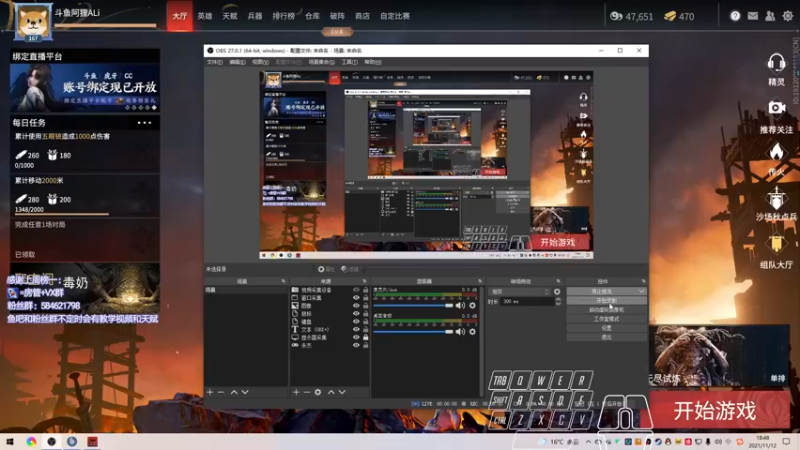Show hidden tray icons chevron

coord(588,442)
